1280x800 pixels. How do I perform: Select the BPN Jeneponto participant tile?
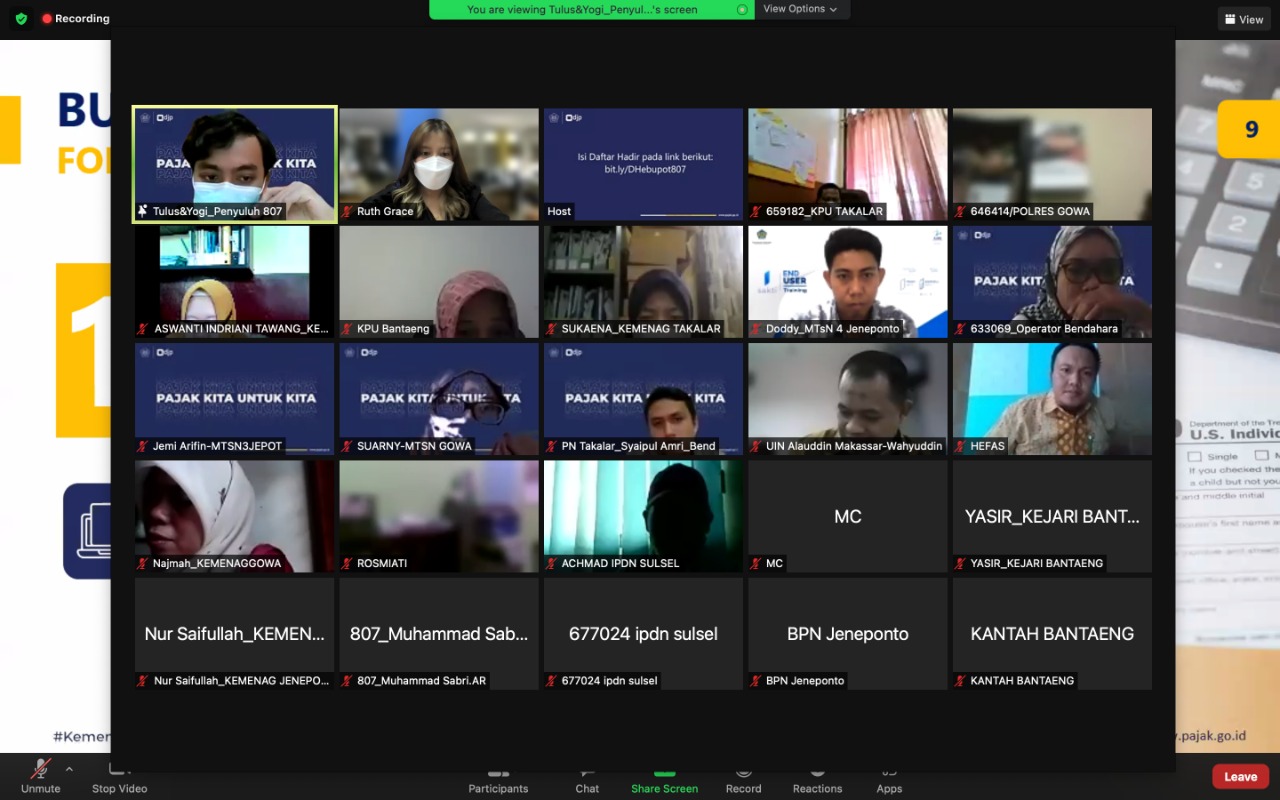click(x=847, y=634)
